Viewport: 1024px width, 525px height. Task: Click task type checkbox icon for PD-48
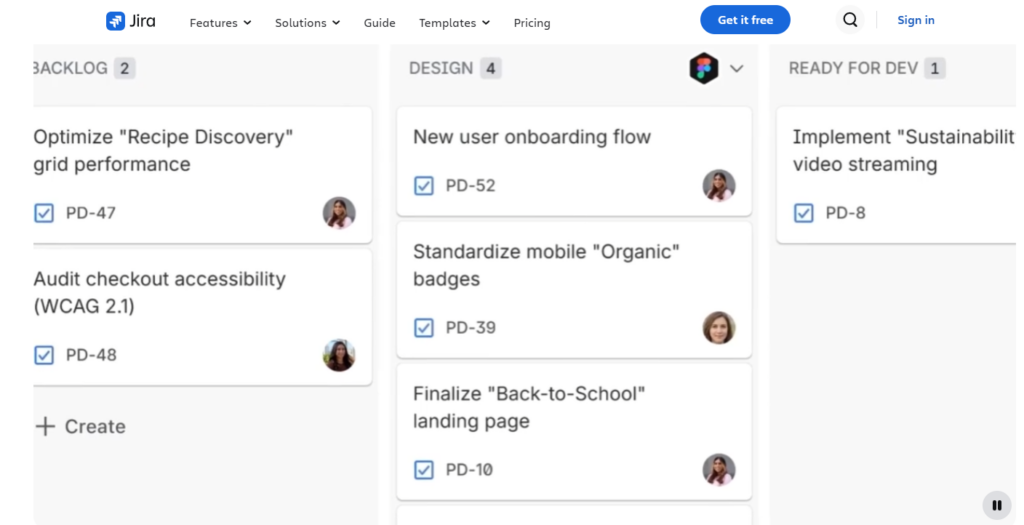[x=44, y=355]
